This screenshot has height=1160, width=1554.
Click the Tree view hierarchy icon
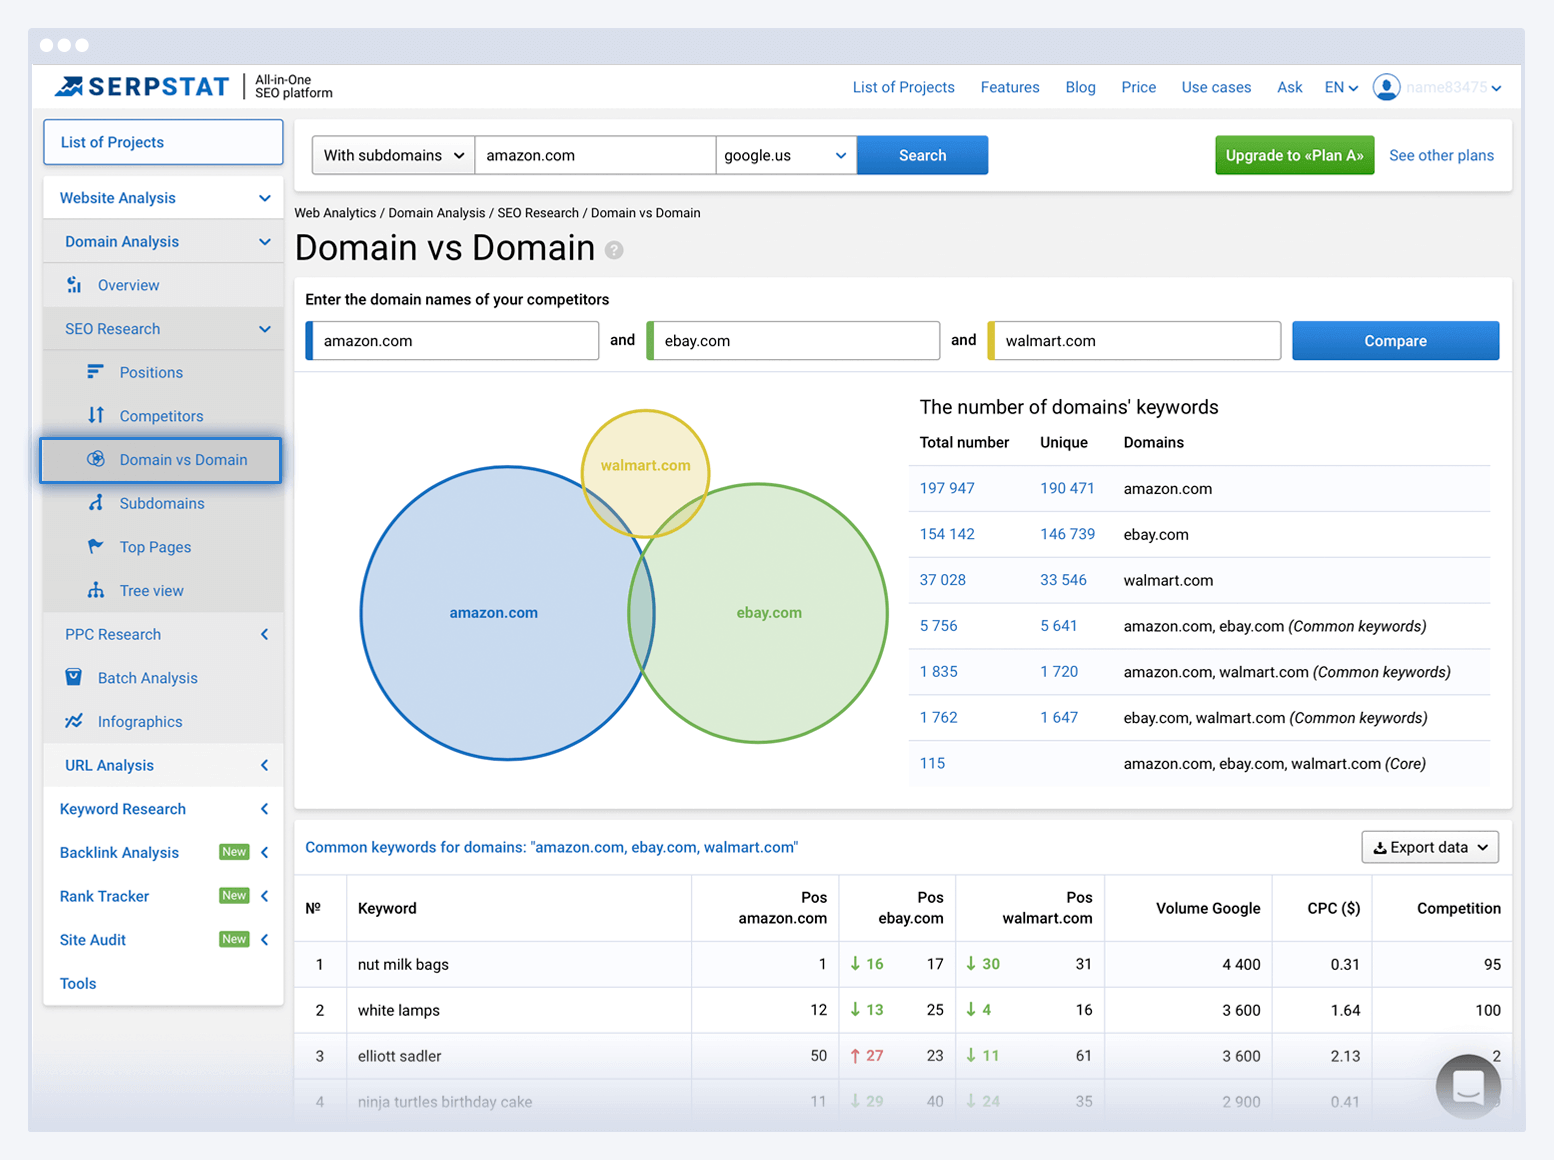(x=96, y=590)
